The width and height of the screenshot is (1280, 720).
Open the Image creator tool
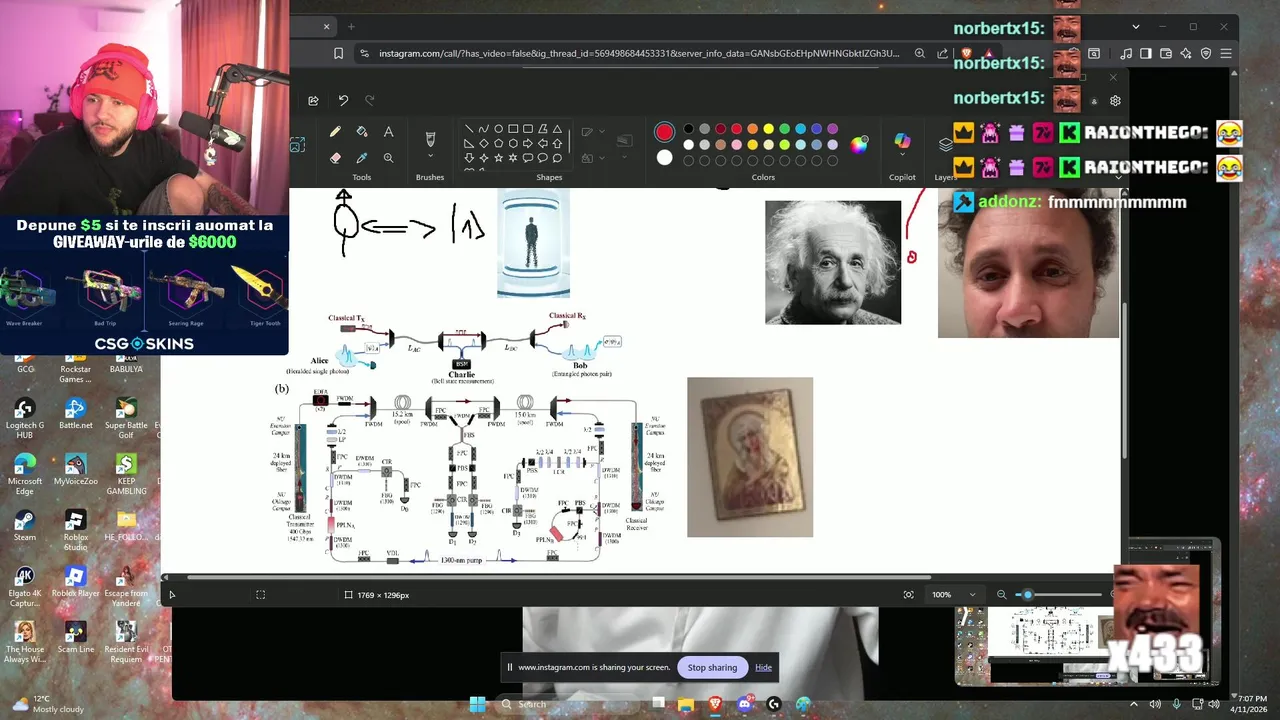[297, 145]
